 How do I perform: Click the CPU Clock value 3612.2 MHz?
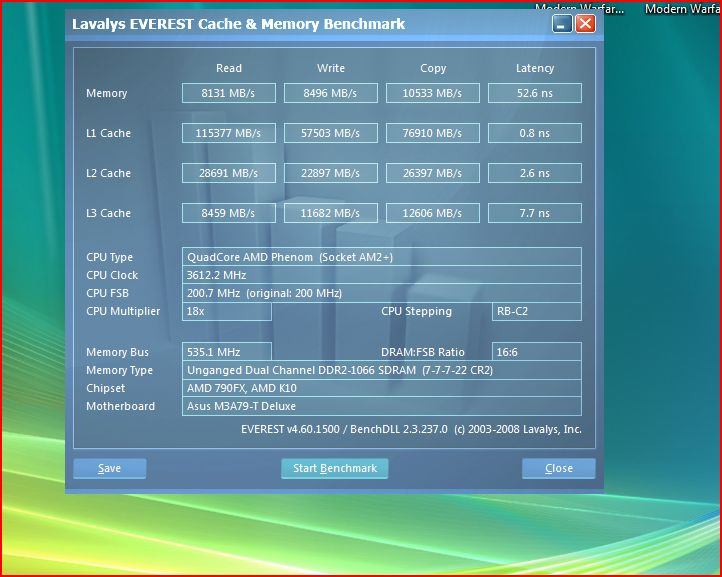click(382, 275)
